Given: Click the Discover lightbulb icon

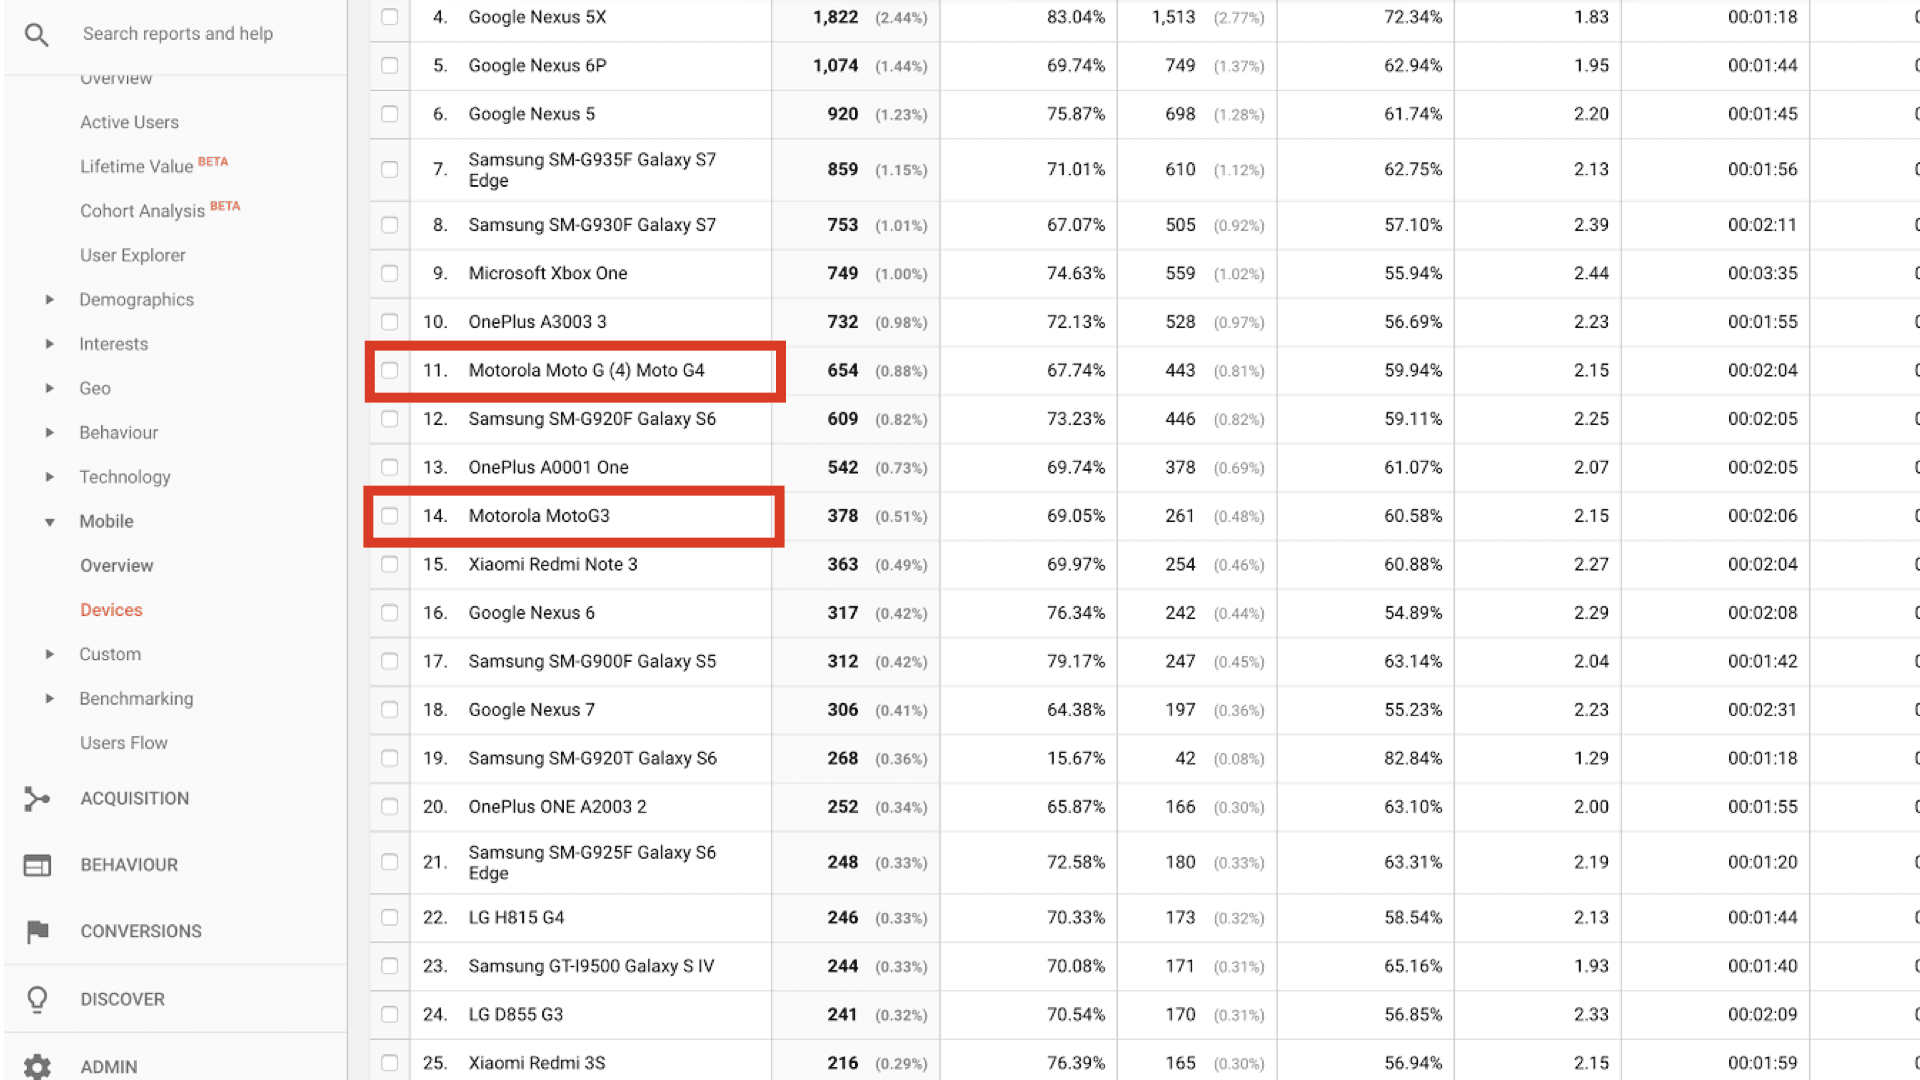Looking at the screenshot, I should click(37, 998).
